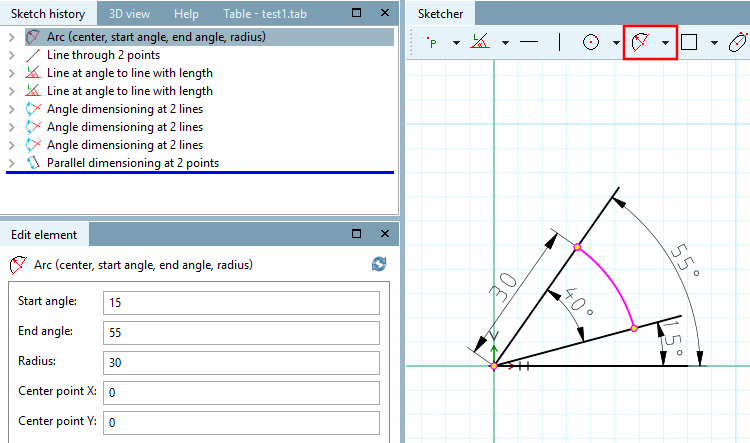
Task: Switch to the 3D view tab
Action: coord(129,14)
